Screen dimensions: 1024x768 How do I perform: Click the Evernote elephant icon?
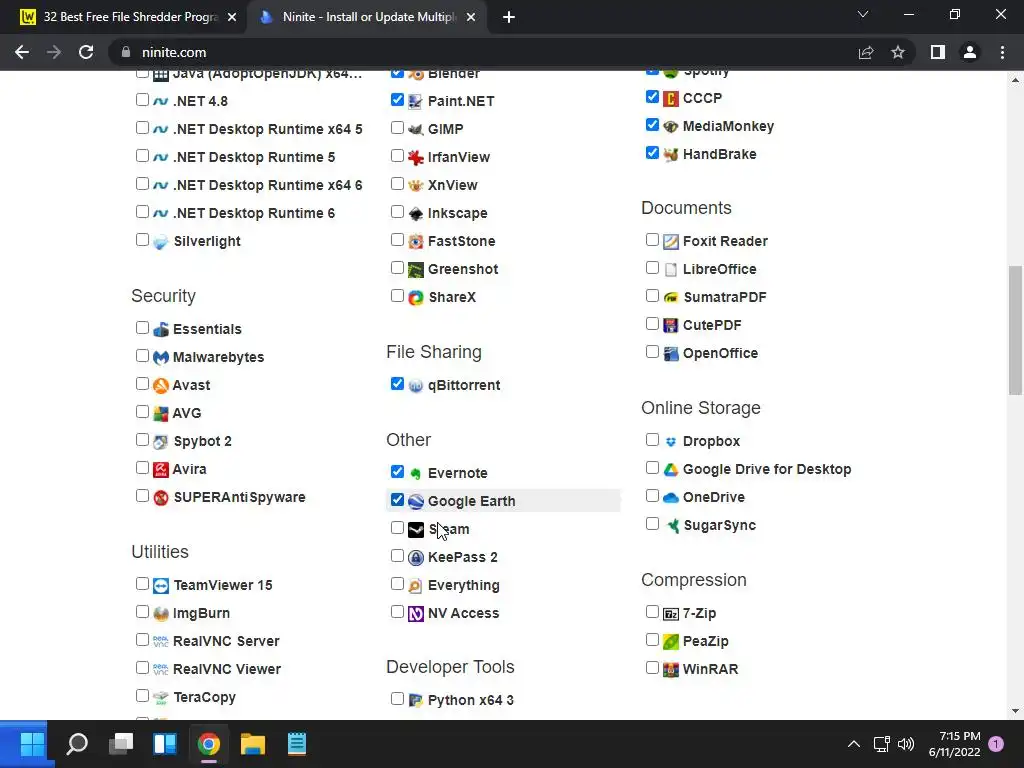click(415, 473)
